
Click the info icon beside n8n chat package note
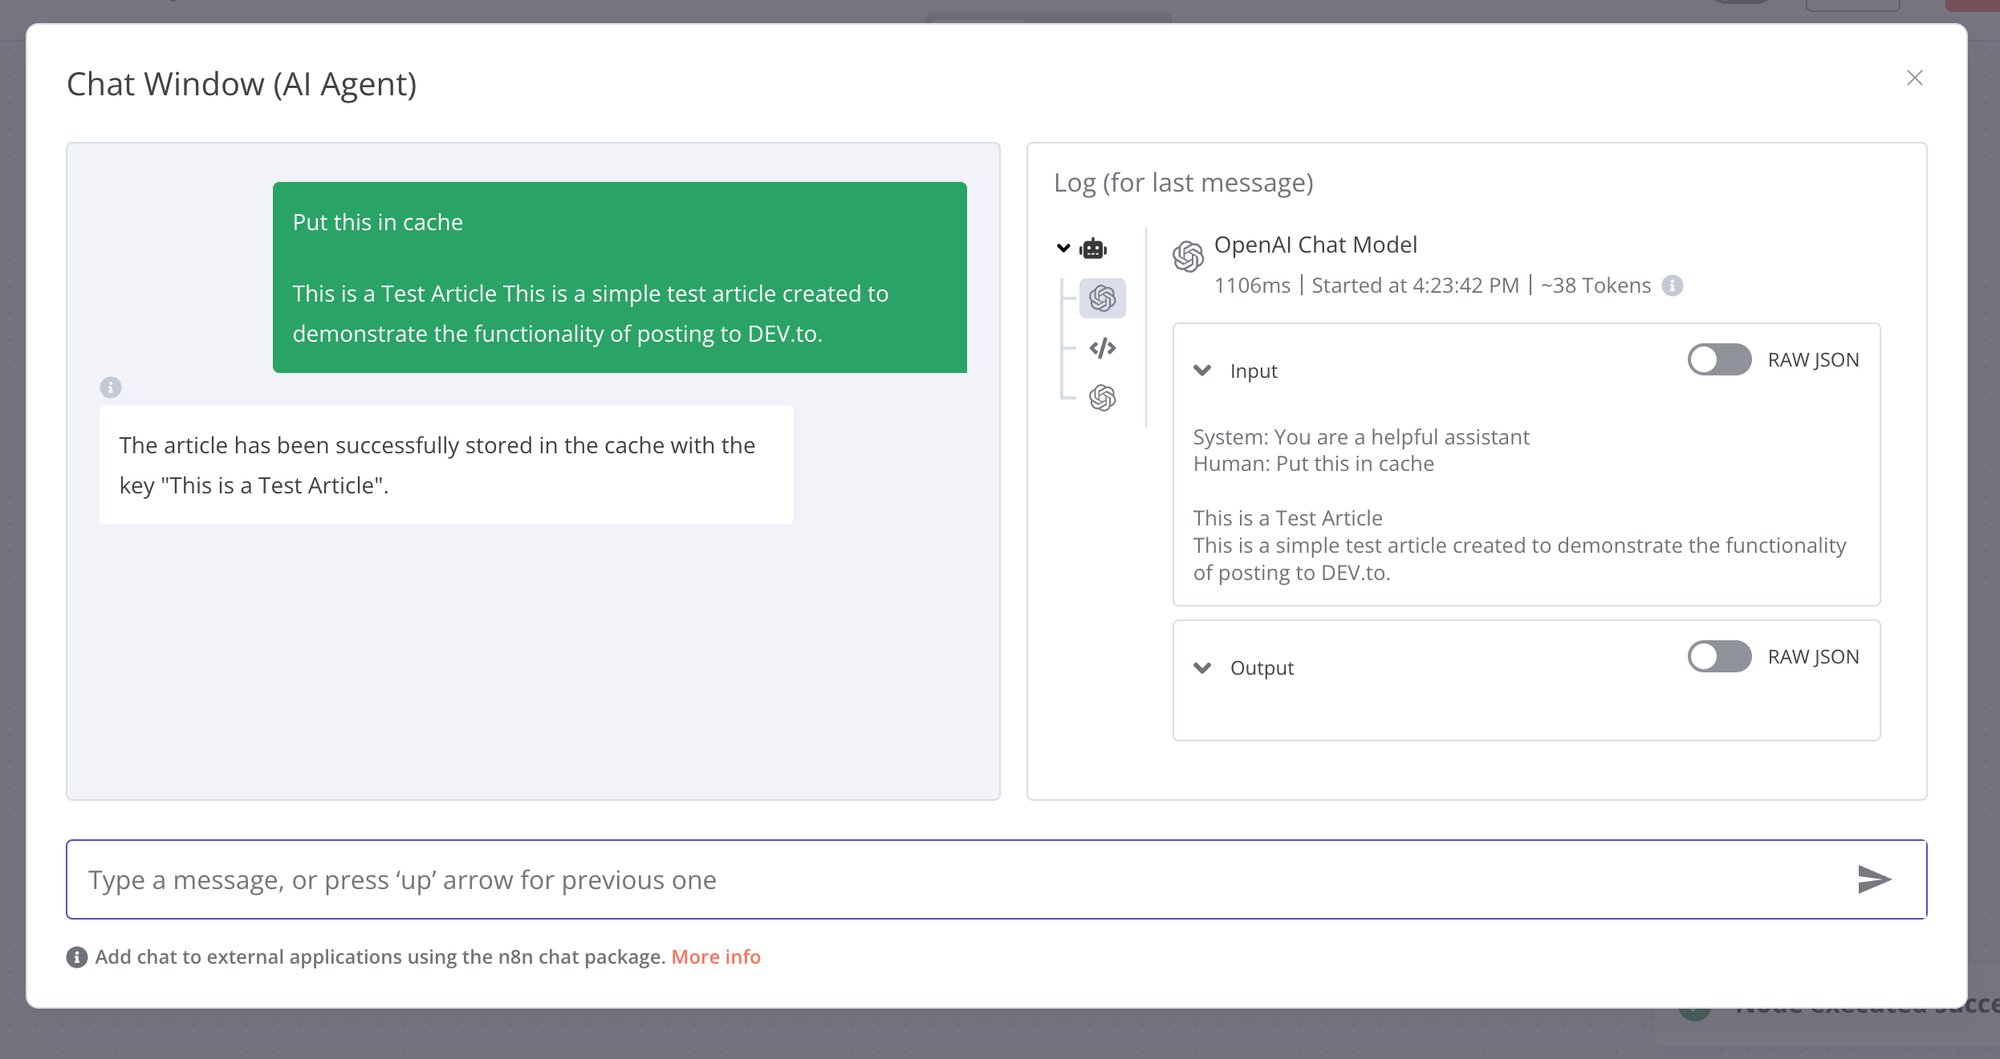tap(77, 957)
